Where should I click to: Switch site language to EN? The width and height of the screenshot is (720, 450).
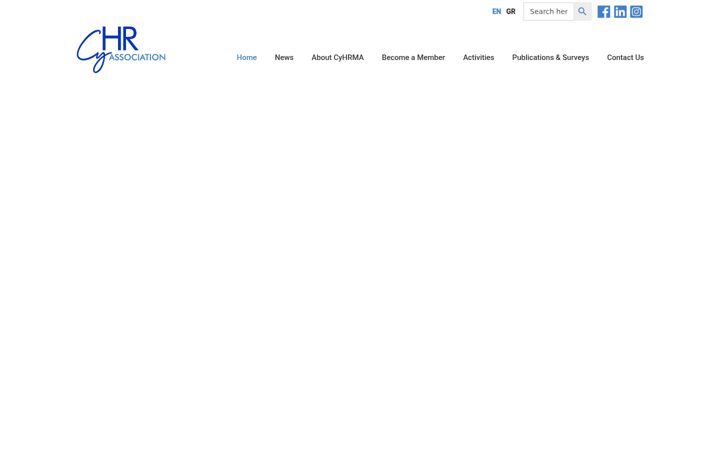coord(496,11)
